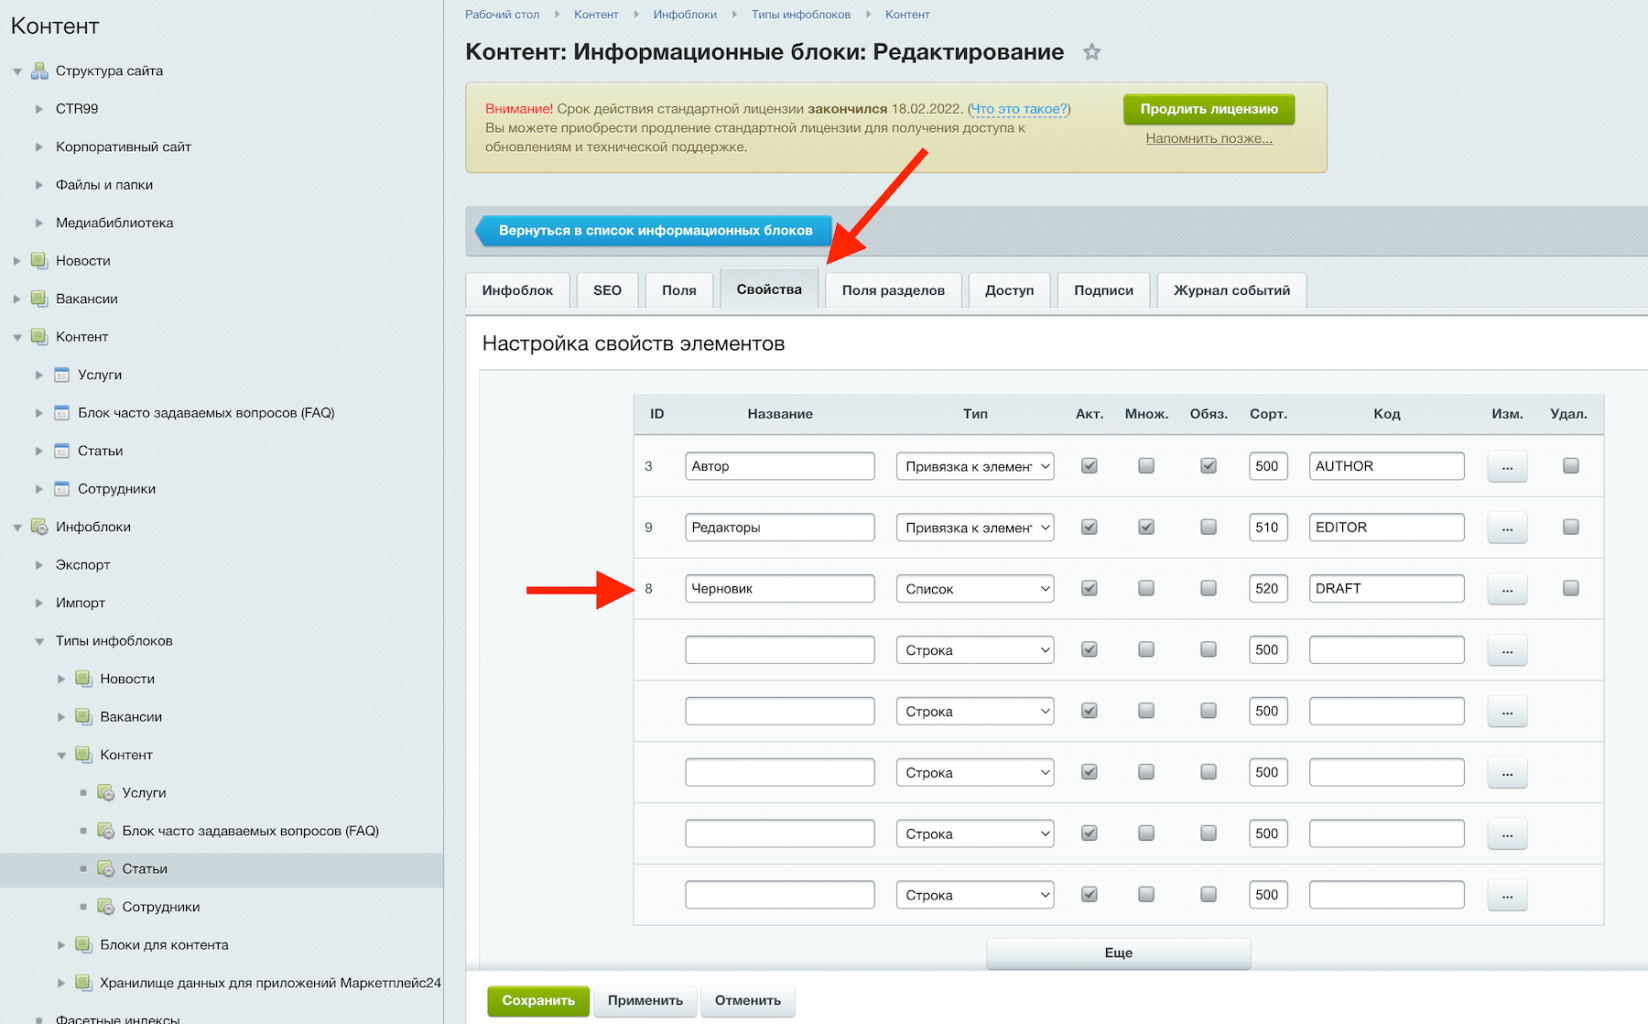Click the Услуги iblock type icon
This screenshot has width=1648, height=1024.
click(x=106, y=793)
